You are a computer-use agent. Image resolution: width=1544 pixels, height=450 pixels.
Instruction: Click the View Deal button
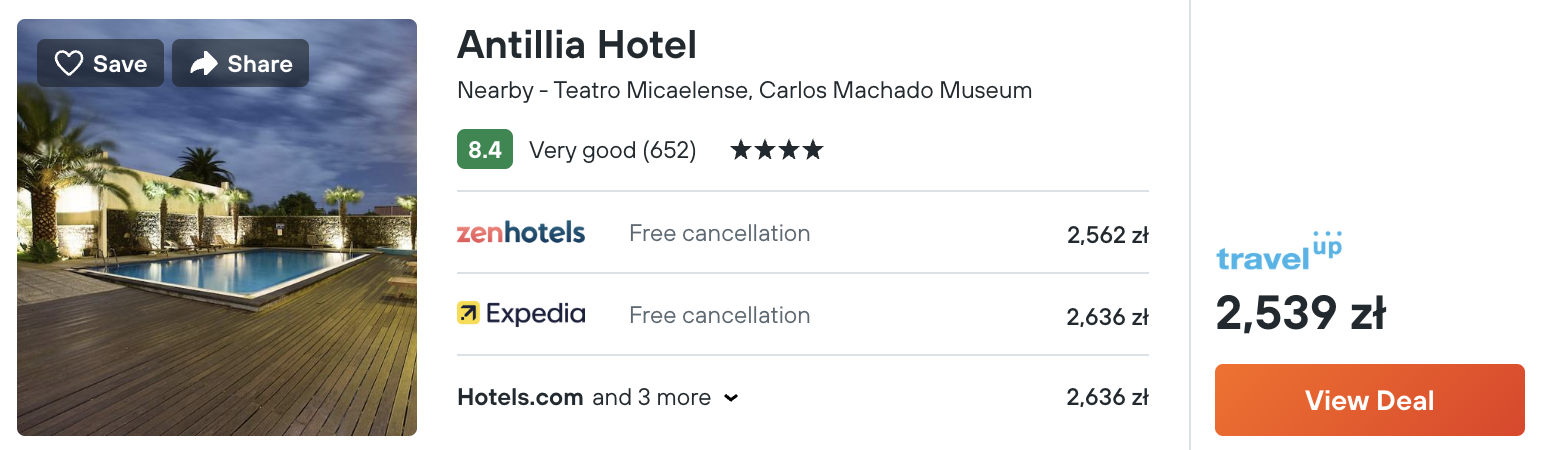pos(1369,400)
